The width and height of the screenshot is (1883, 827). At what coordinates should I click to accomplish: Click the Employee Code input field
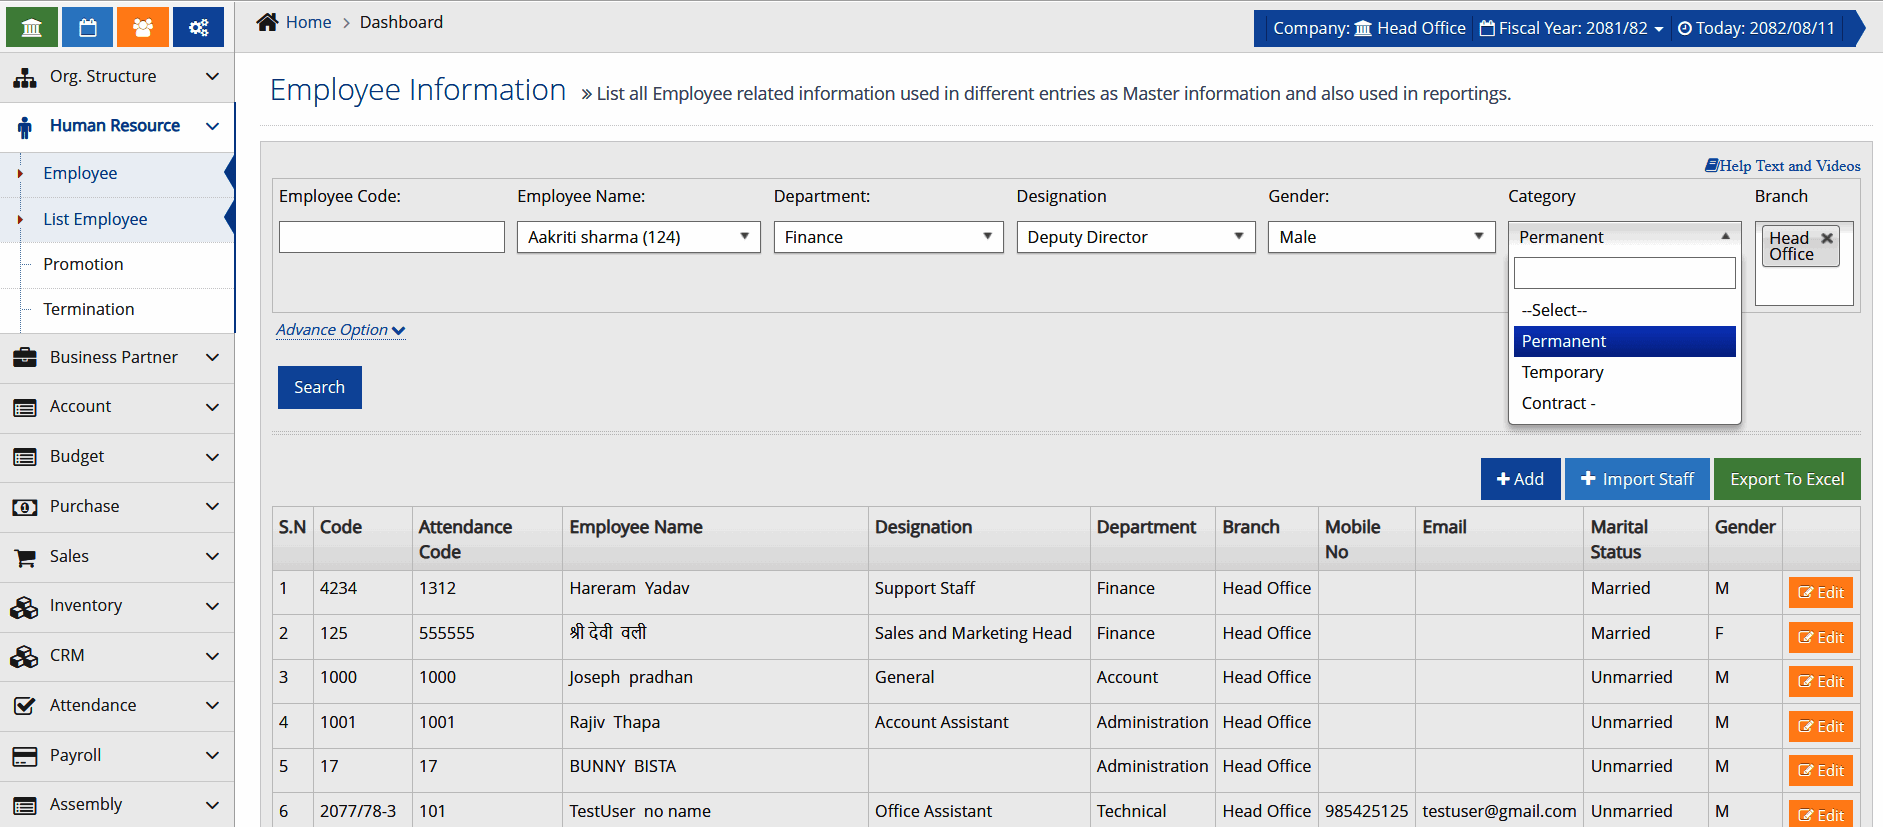[391, 237]
